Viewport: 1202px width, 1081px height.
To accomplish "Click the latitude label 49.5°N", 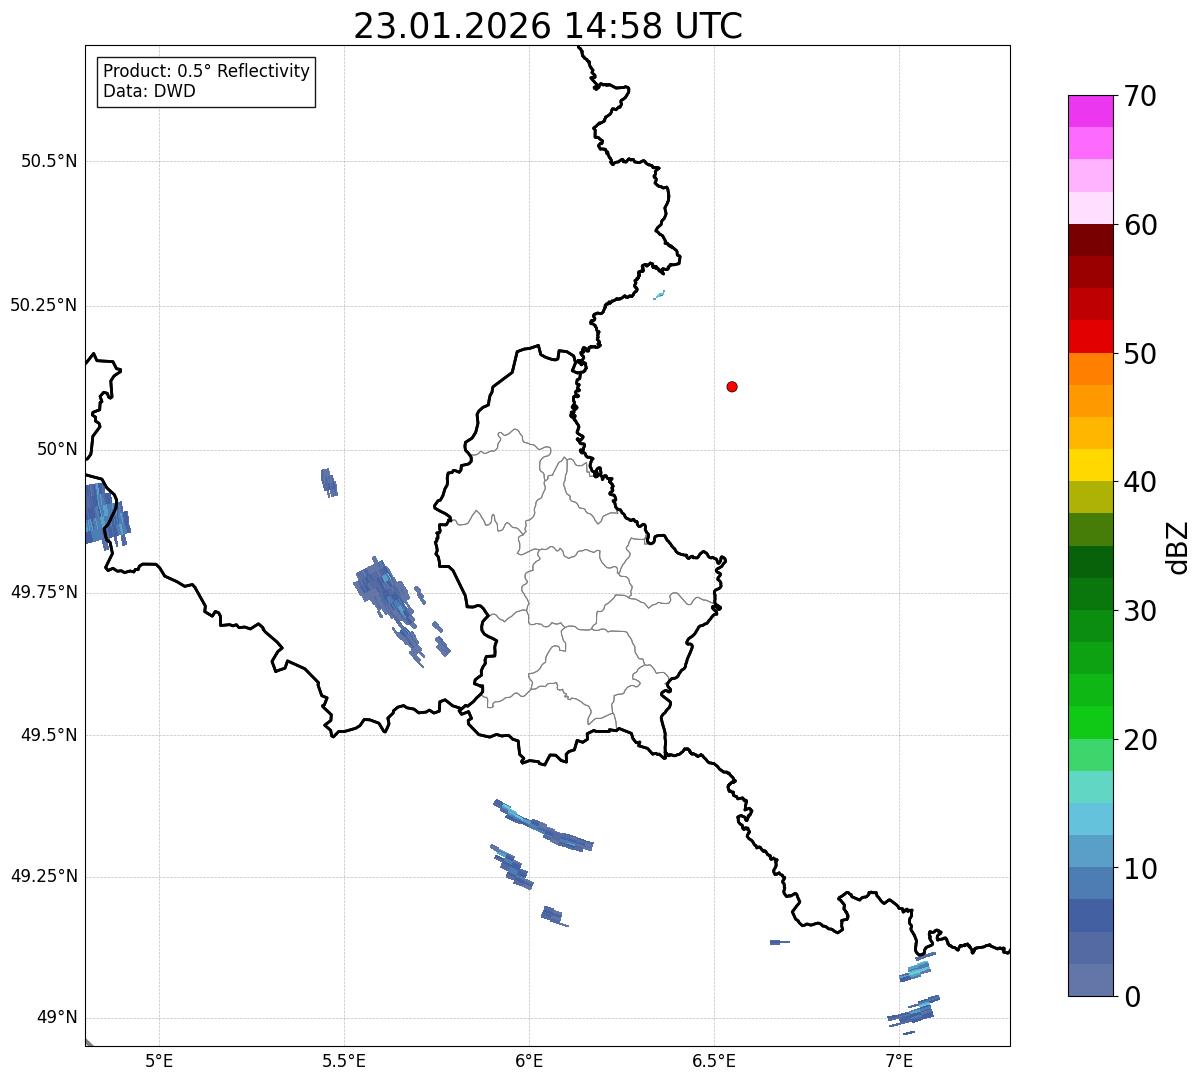I will [x=49, y=736].
